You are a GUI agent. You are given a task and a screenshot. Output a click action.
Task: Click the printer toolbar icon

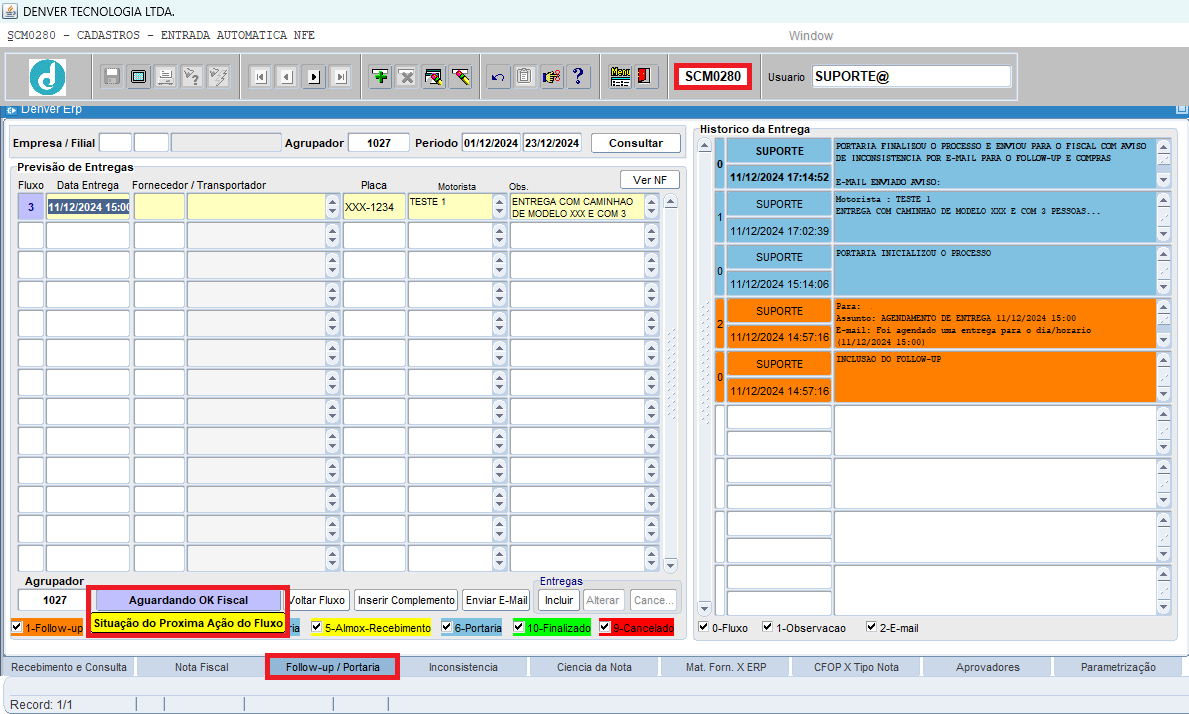pos(165,77)
